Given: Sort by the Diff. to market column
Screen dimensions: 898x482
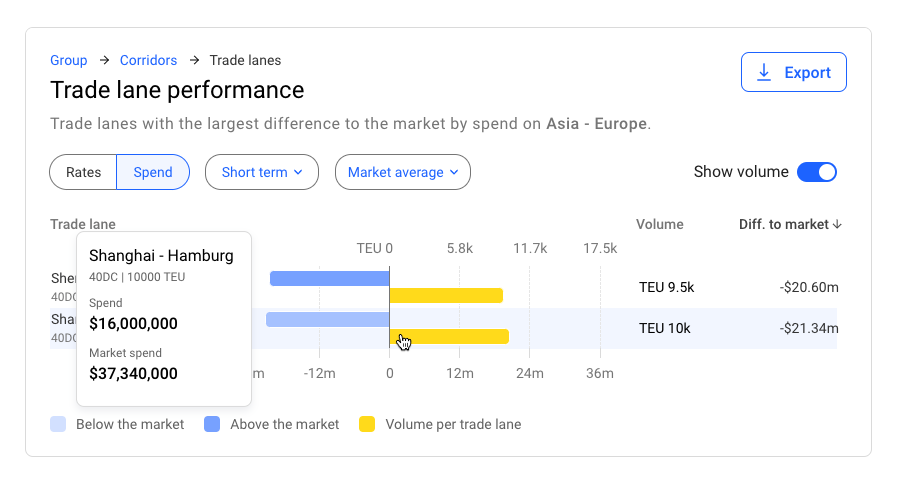Looking at the screenshot, I should 784,225.
